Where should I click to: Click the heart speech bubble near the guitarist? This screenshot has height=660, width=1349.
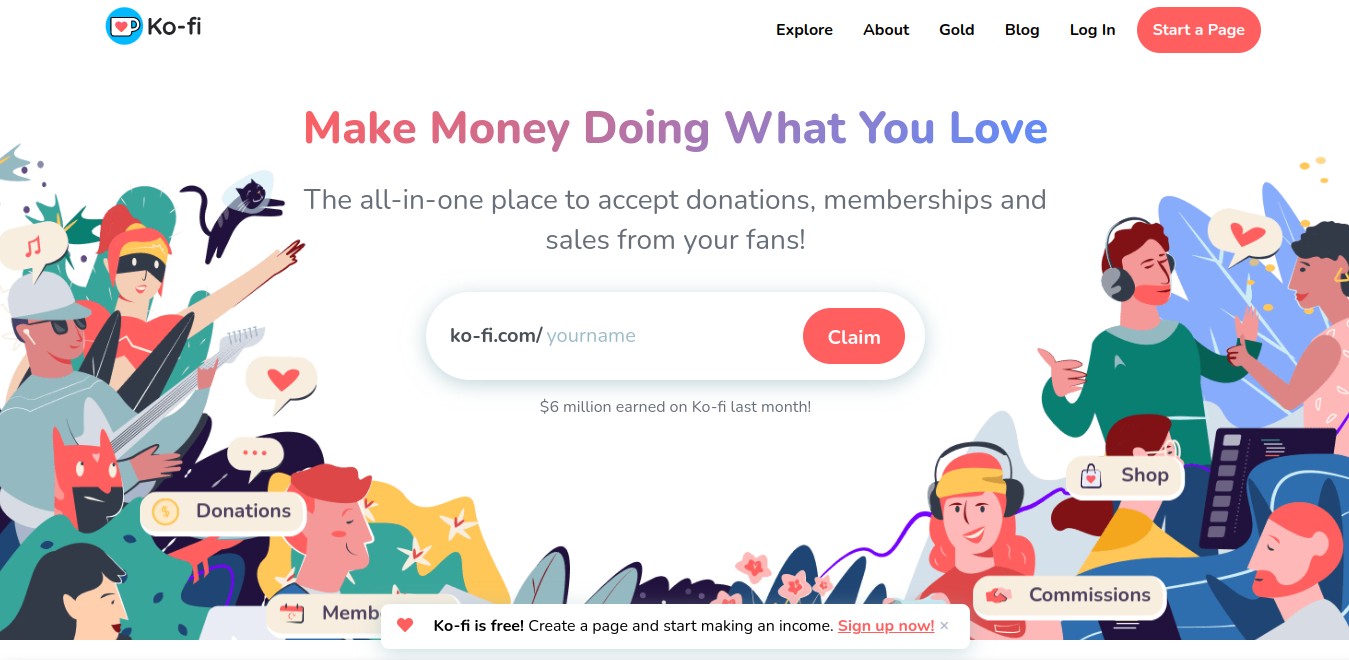point(283,381)
